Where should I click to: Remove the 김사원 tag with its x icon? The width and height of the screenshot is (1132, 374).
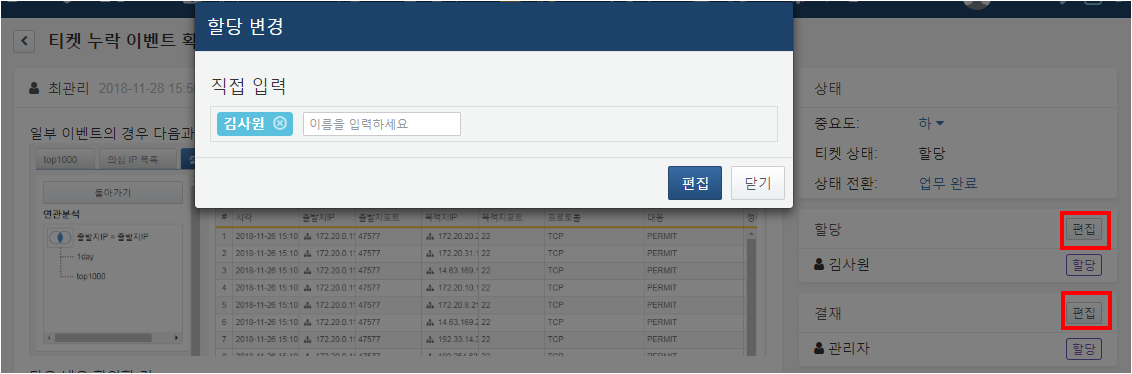click(x=280, y=123)
